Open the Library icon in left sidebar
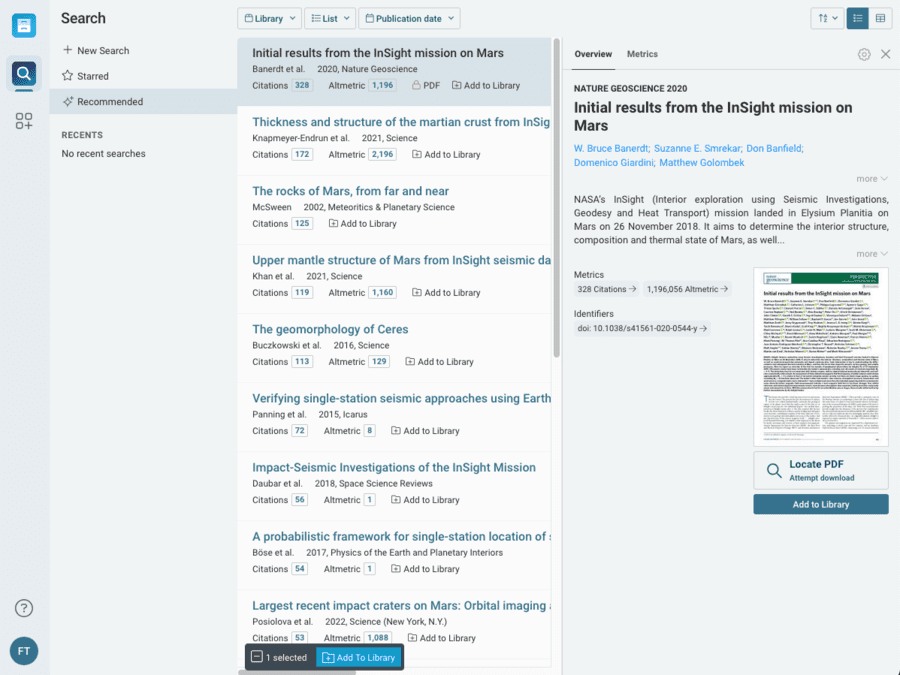Image resolution: width=900 pixels, height=675 pixels. tap(24, 26)
